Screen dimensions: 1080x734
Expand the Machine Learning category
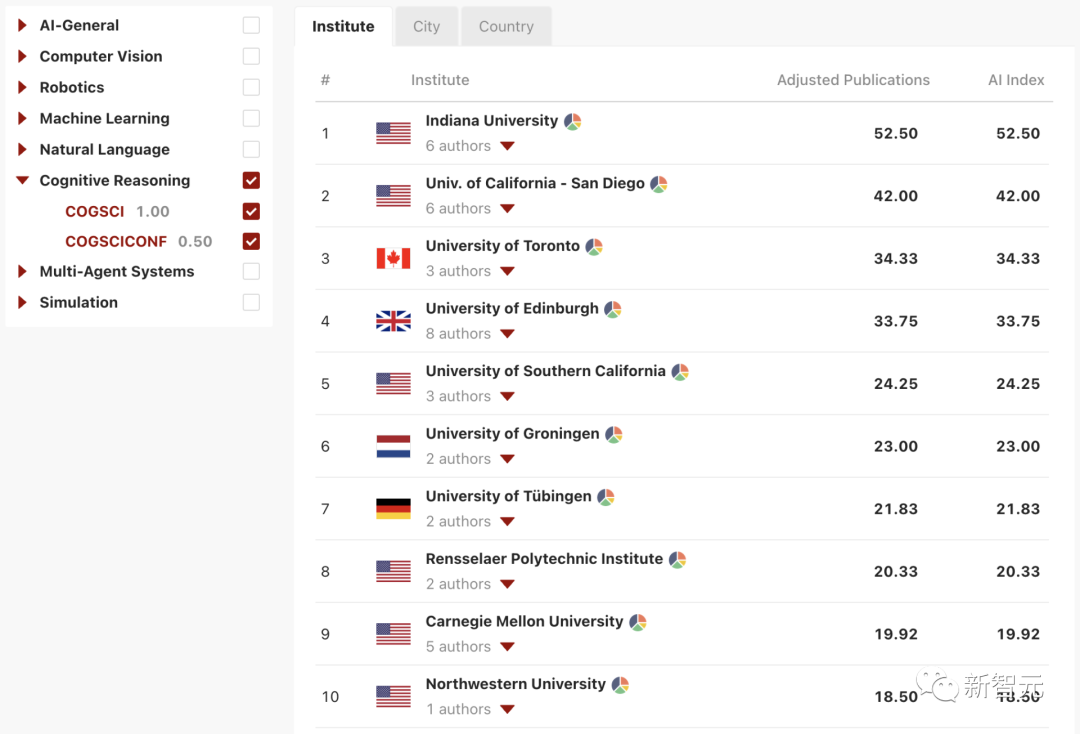(23, 119)
